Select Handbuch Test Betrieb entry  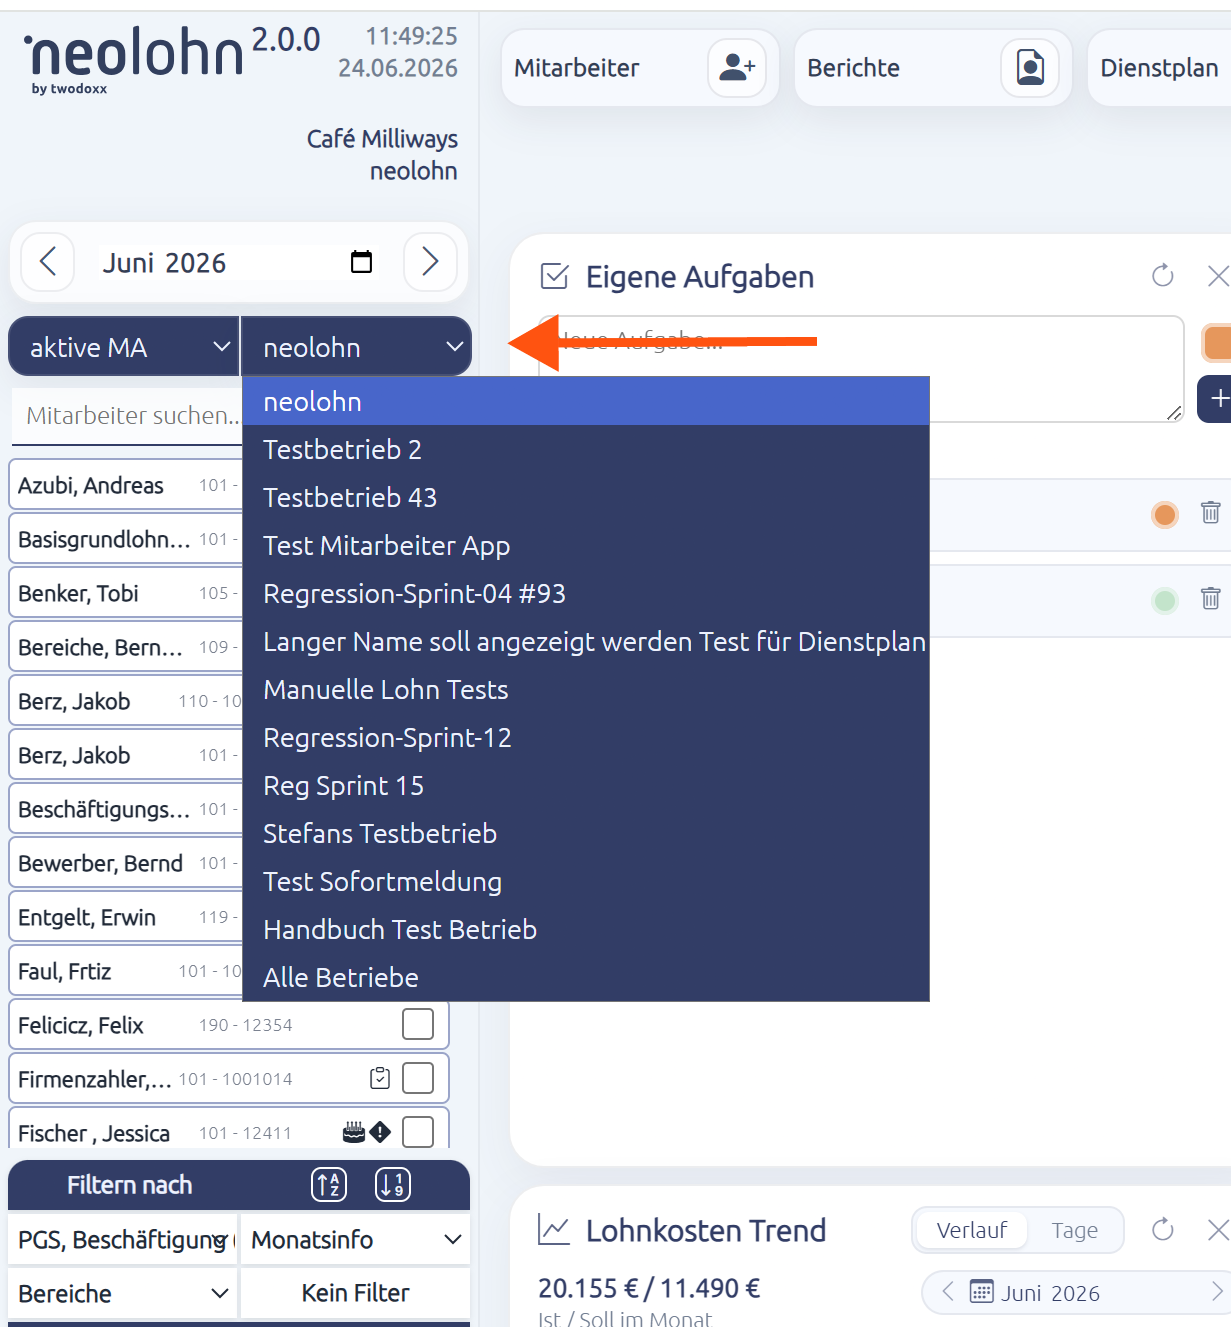(x=586, y=929)
